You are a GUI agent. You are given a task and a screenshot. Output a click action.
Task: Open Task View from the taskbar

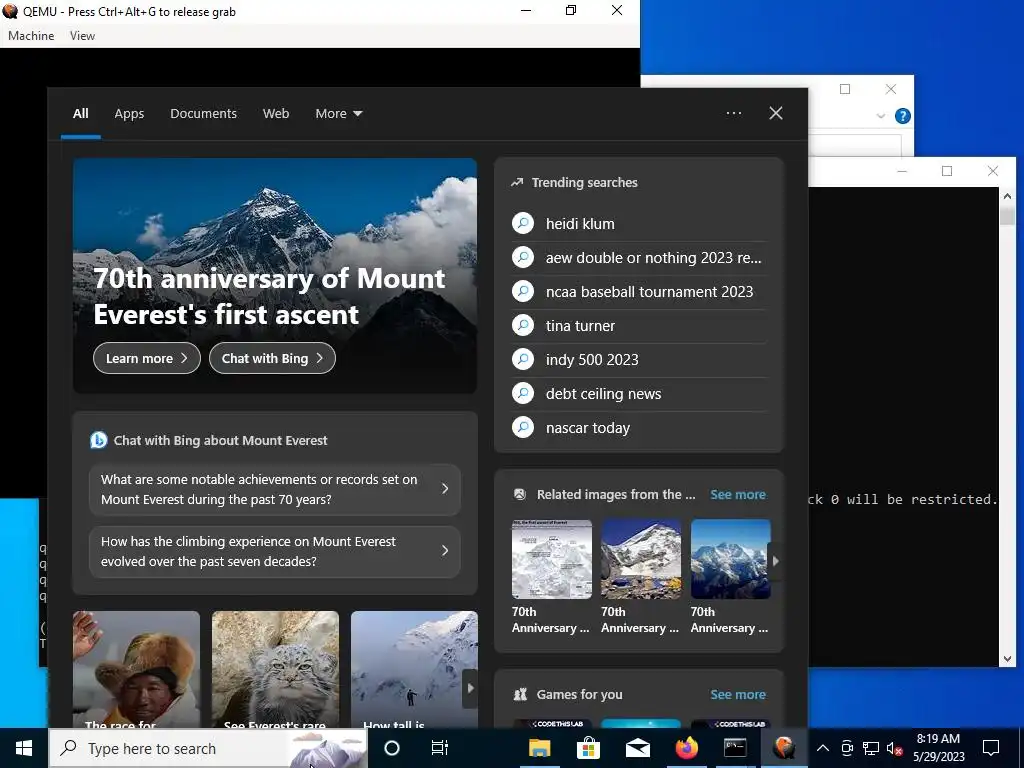point(440,748)
